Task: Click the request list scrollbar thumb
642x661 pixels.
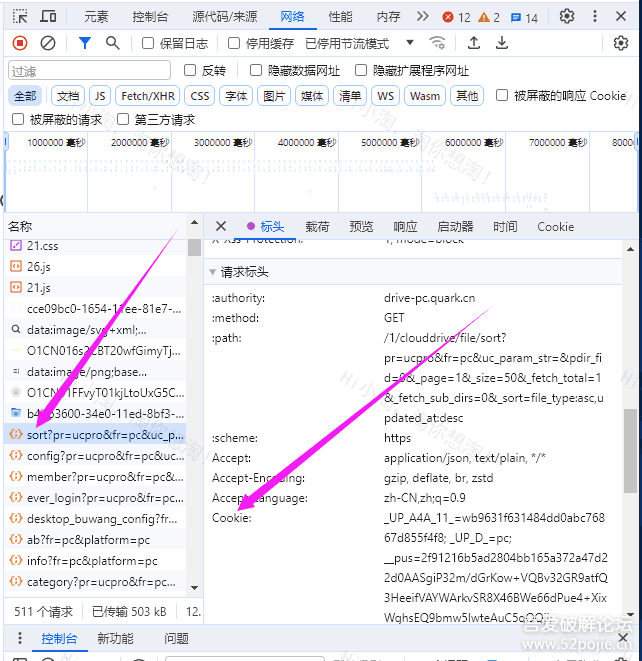Action: pos(194,247)
